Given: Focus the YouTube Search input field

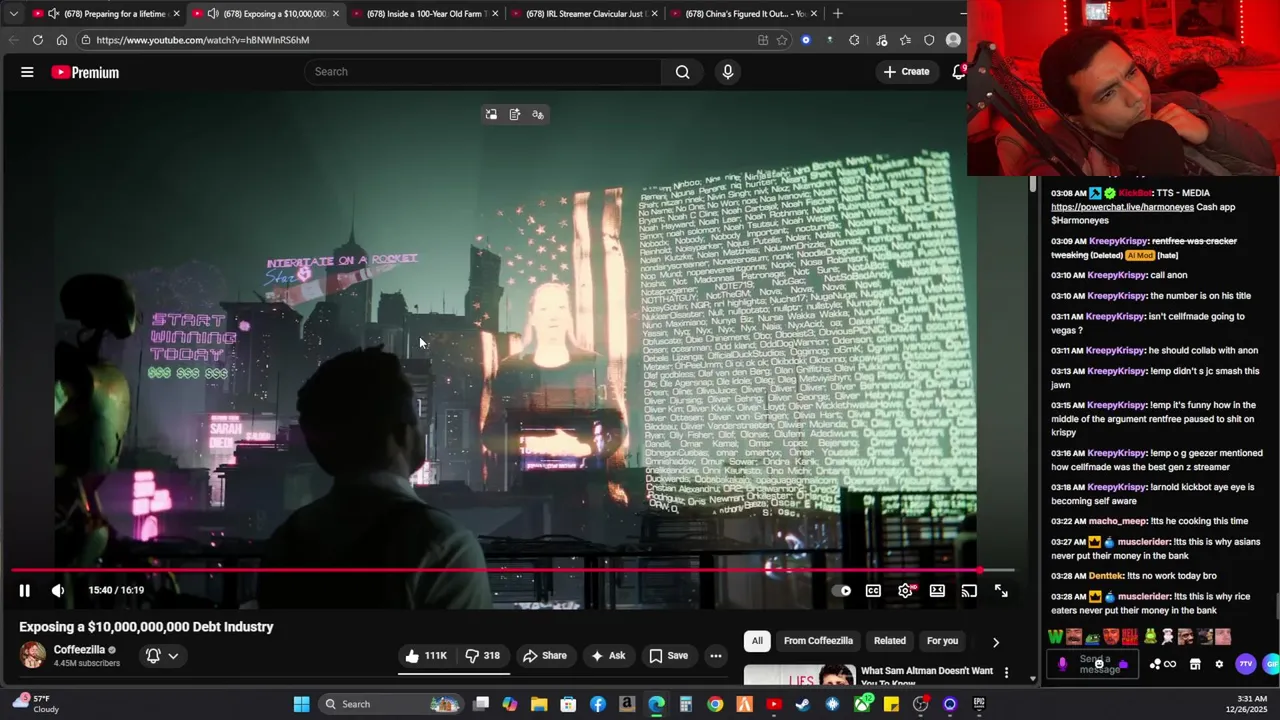Looking at the screenshot, I should (482, 71).
